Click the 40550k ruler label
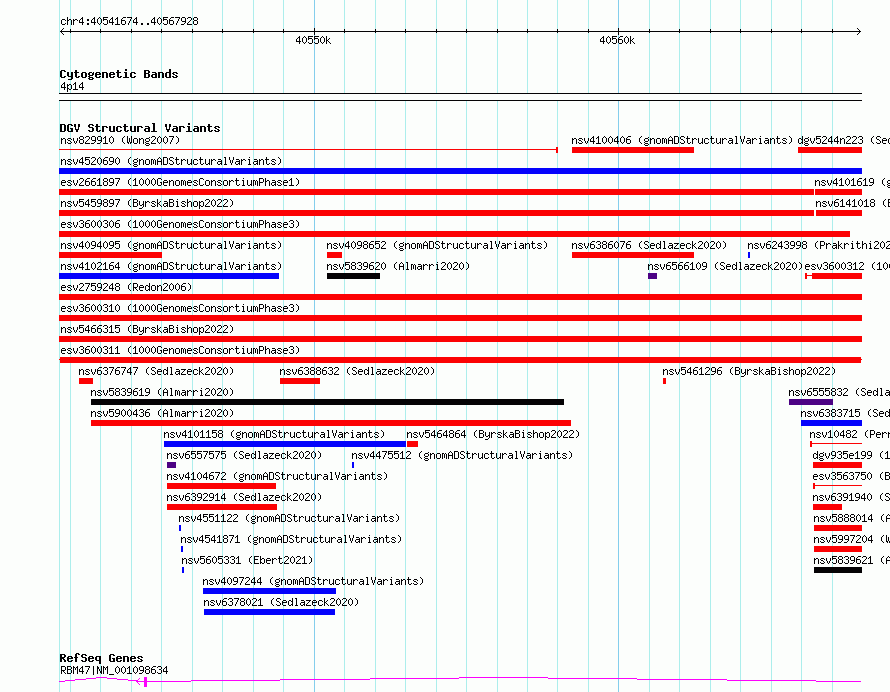890x692 pixels. (313, 40)
